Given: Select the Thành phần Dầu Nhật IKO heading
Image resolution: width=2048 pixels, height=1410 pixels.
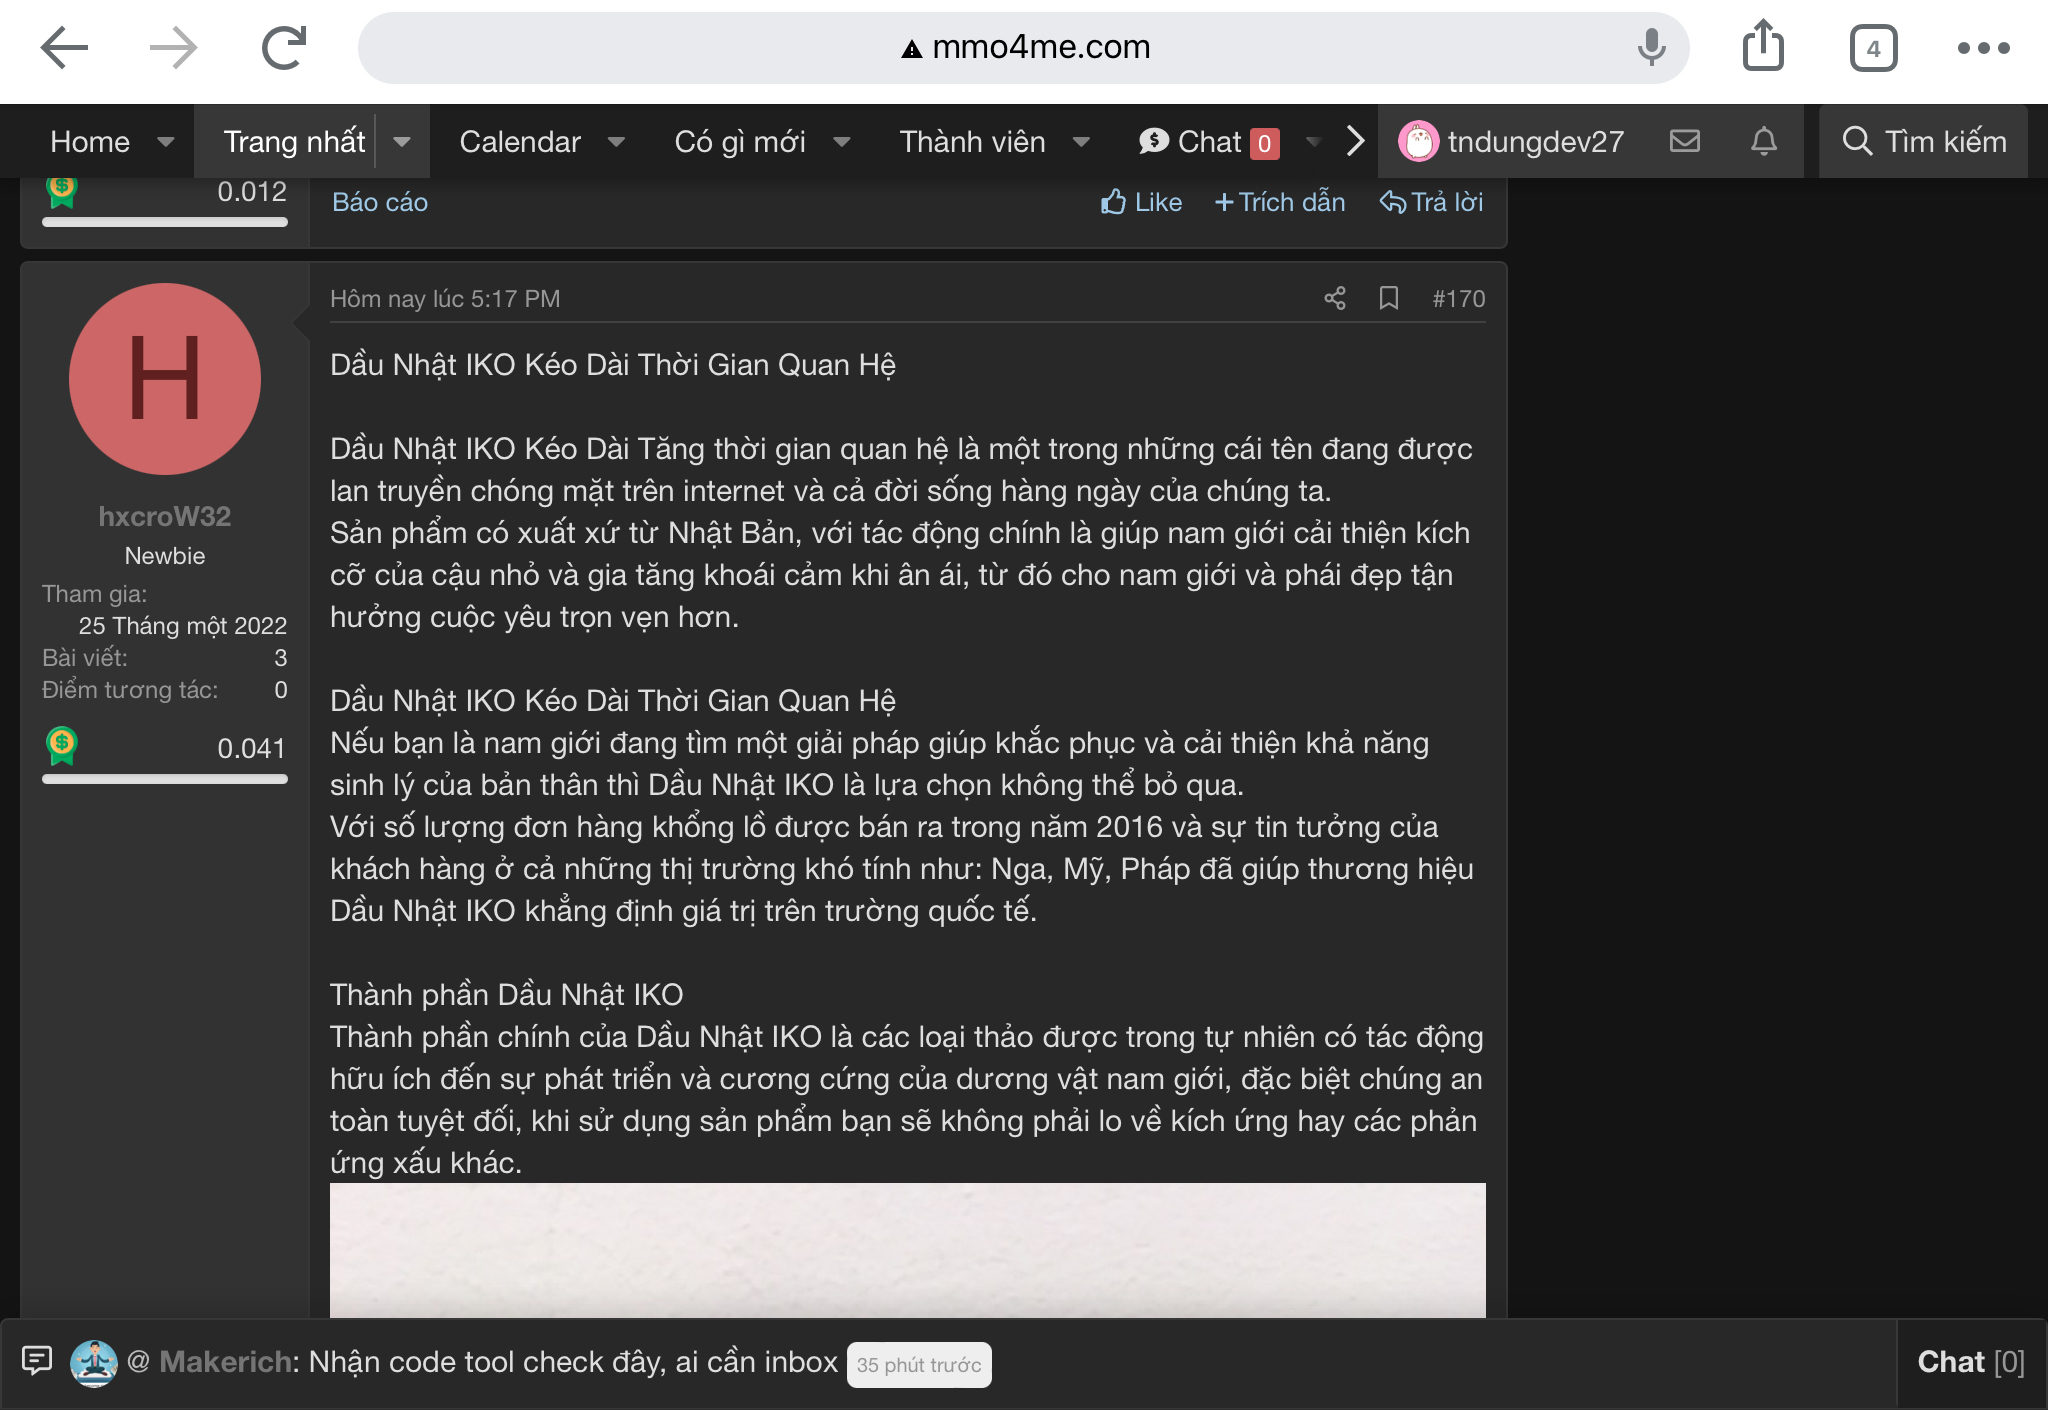Looking at the screenshot, I should pyautogui.click(x=507, y=995).
